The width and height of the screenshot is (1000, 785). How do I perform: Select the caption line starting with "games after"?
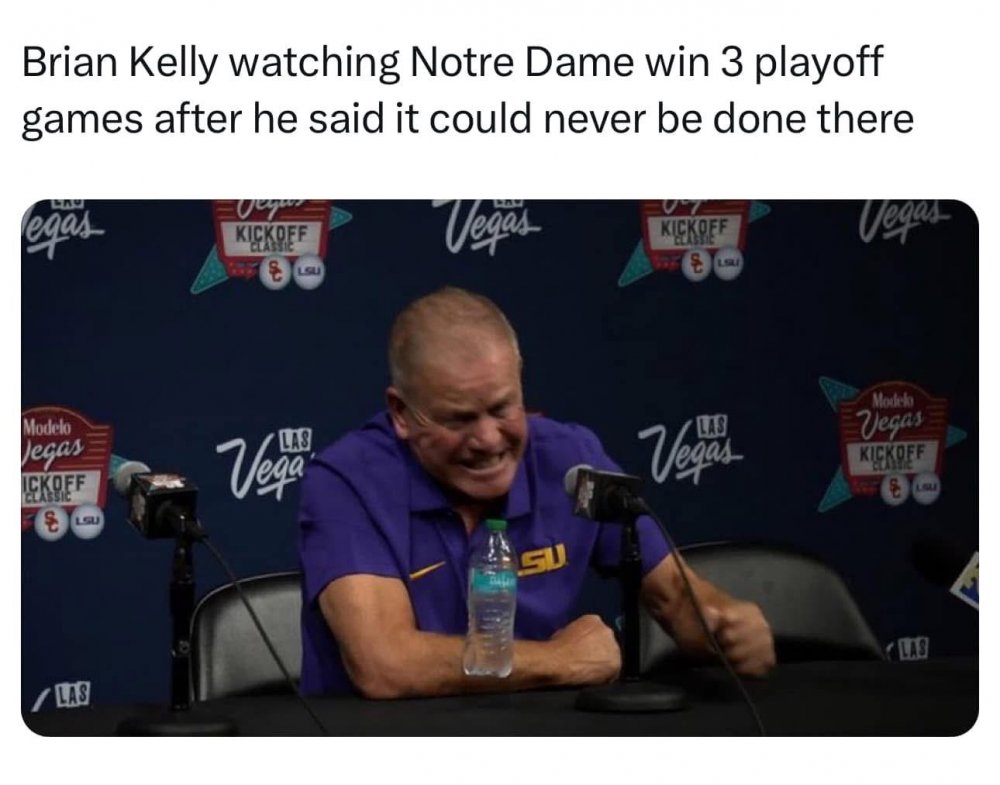467,118
